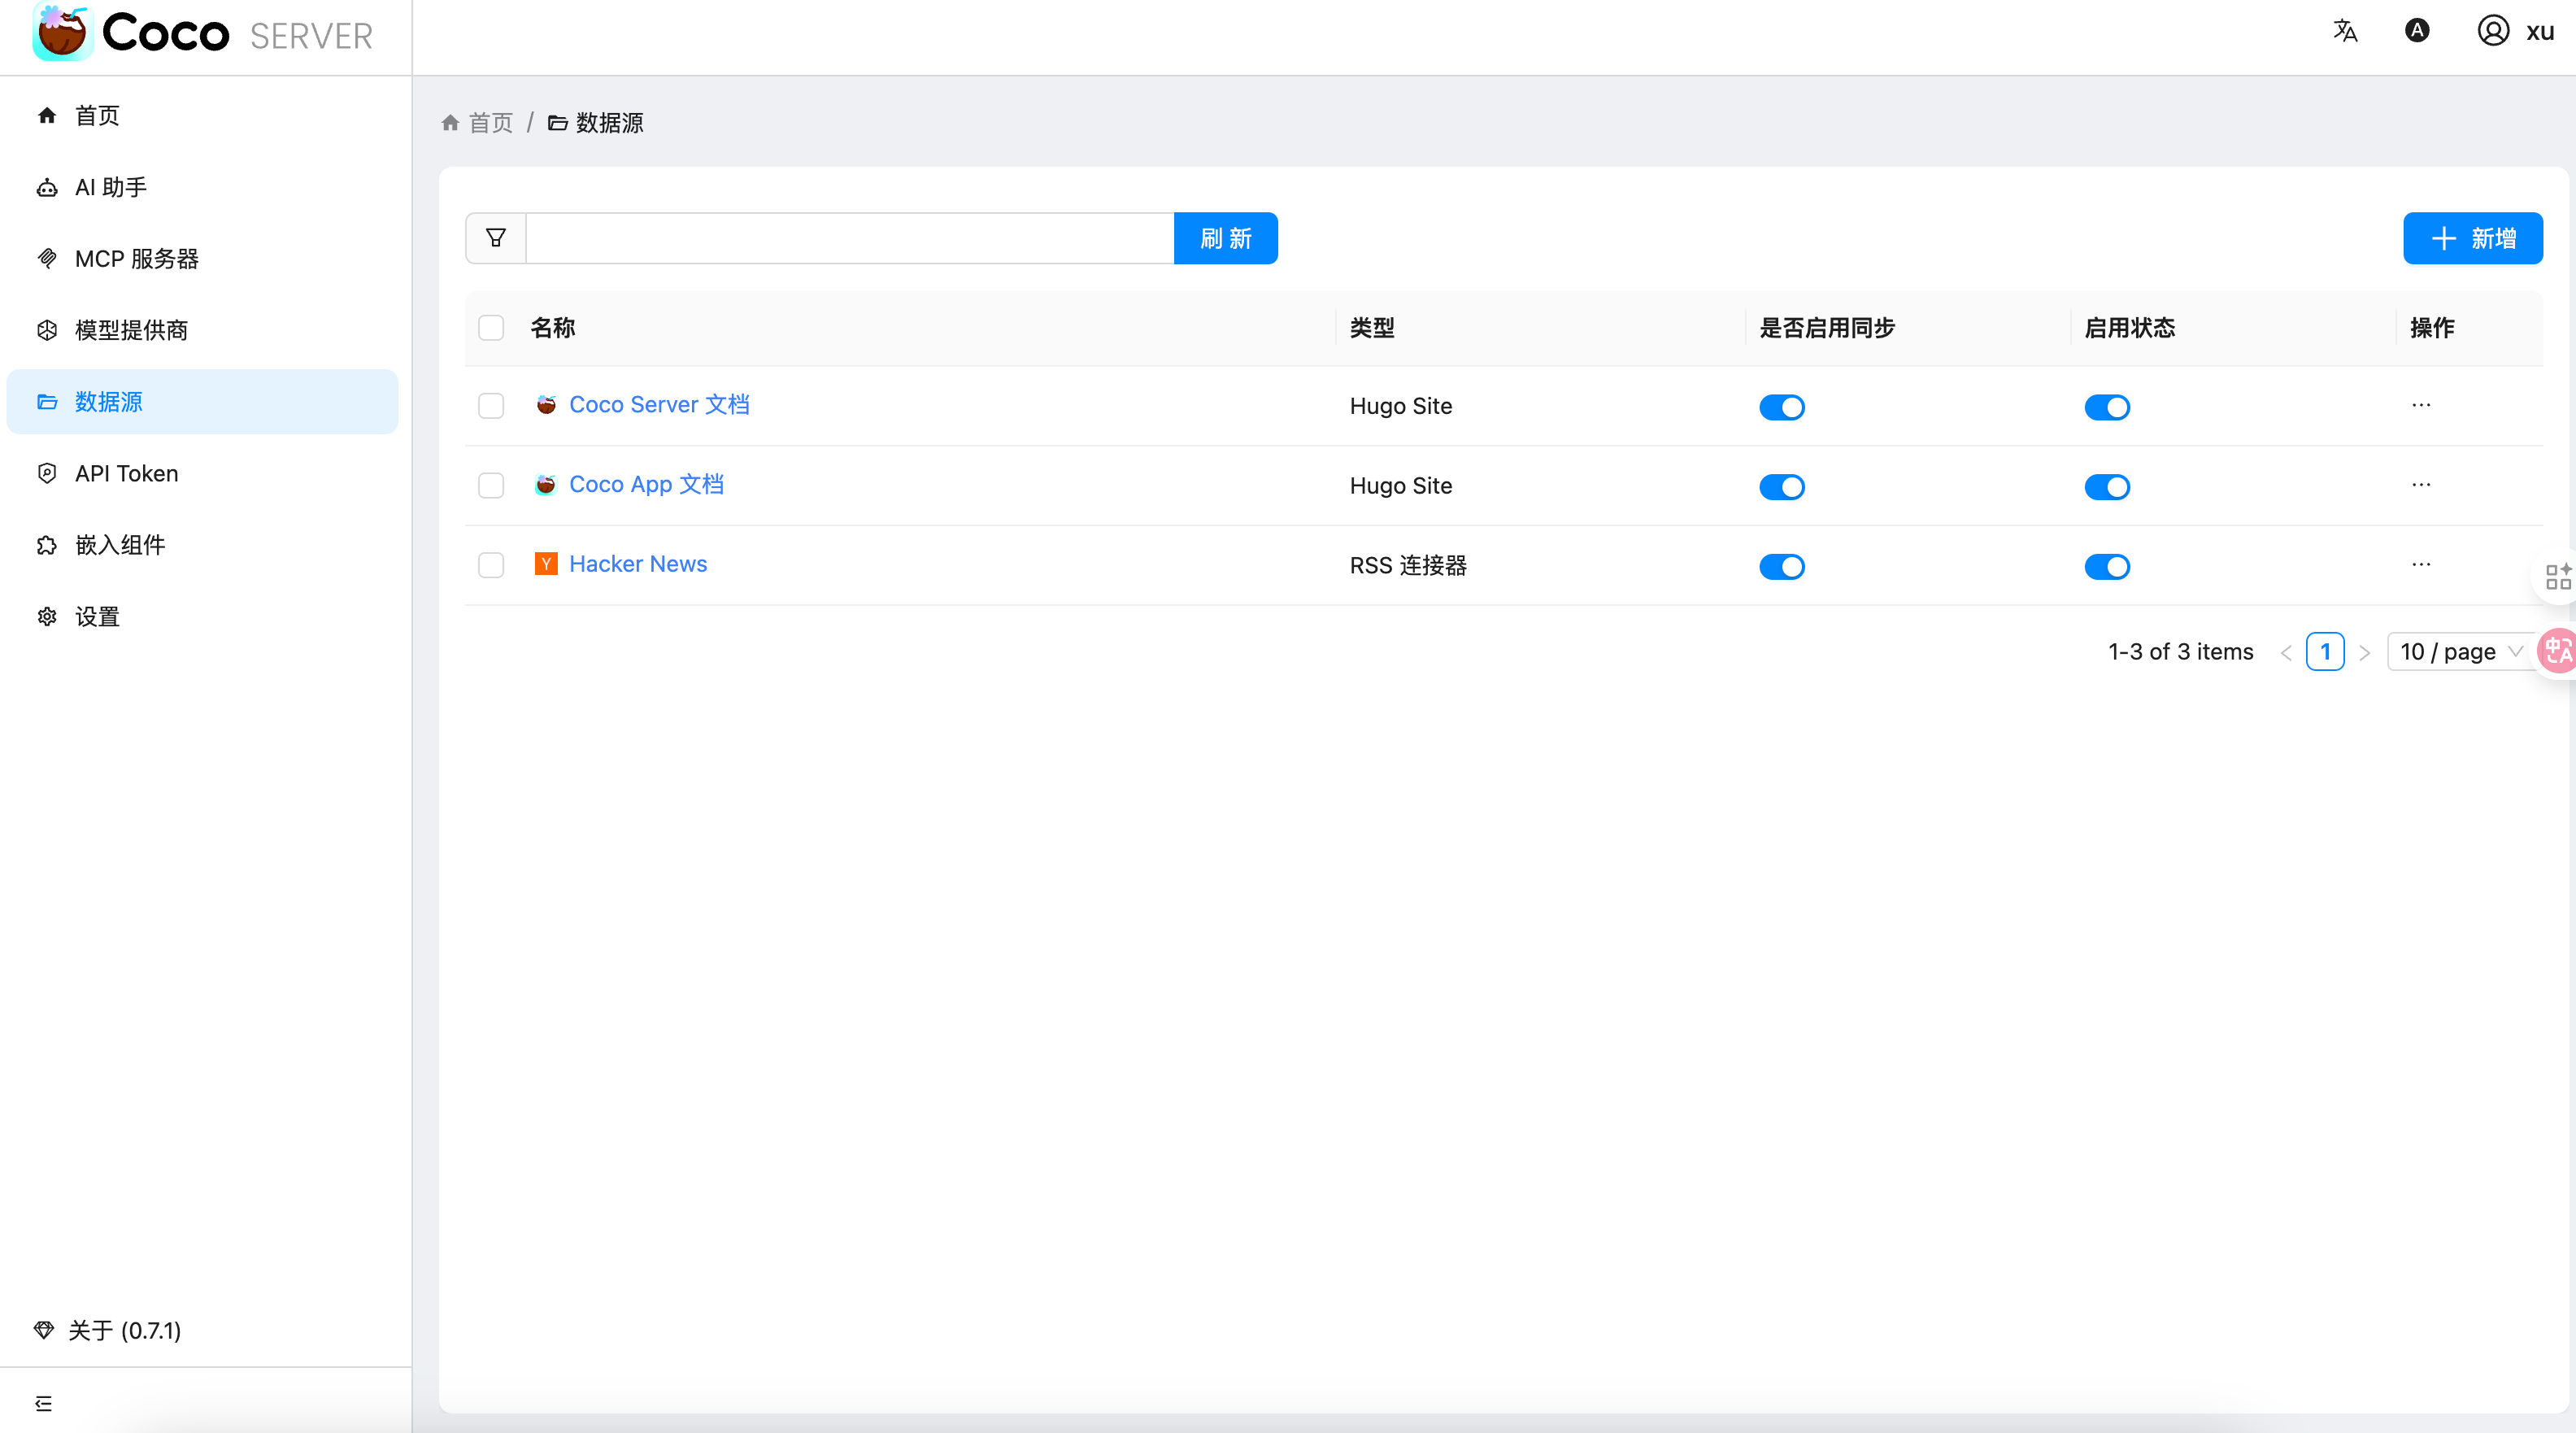
Task: Click the floating grid widget icon
Action: (x=2557, y=576)
